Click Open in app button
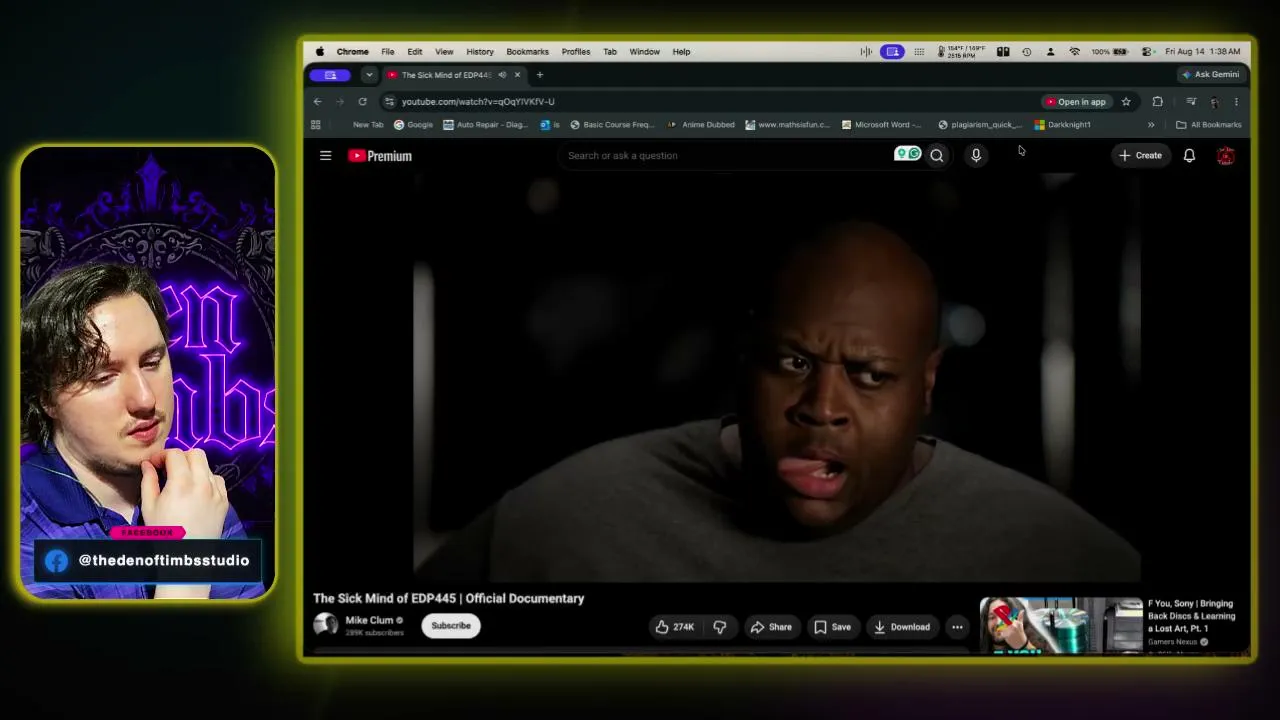Image resolution: width=1280 pixels, height=720 pixels. [x=1076, y=101]
